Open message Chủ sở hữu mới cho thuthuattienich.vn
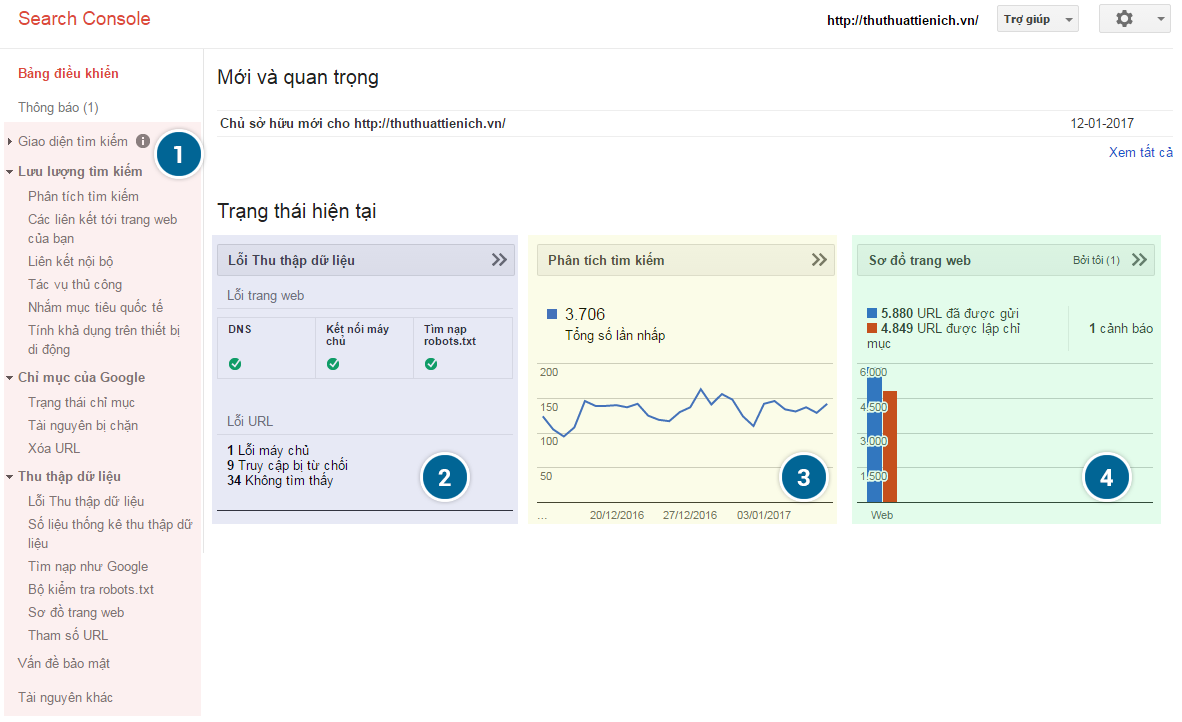The image size is (1182, 722). click(x=363, y=123)
